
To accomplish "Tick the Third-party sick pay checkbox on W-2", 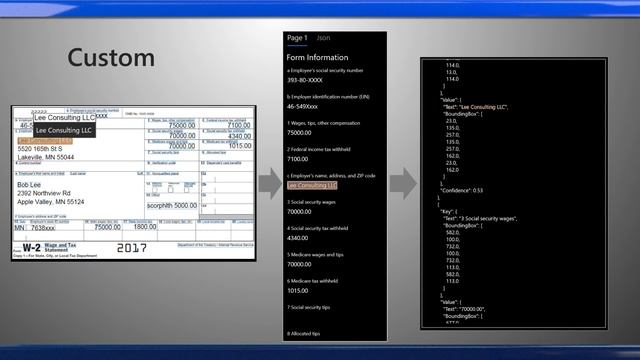I will [187, 190].
